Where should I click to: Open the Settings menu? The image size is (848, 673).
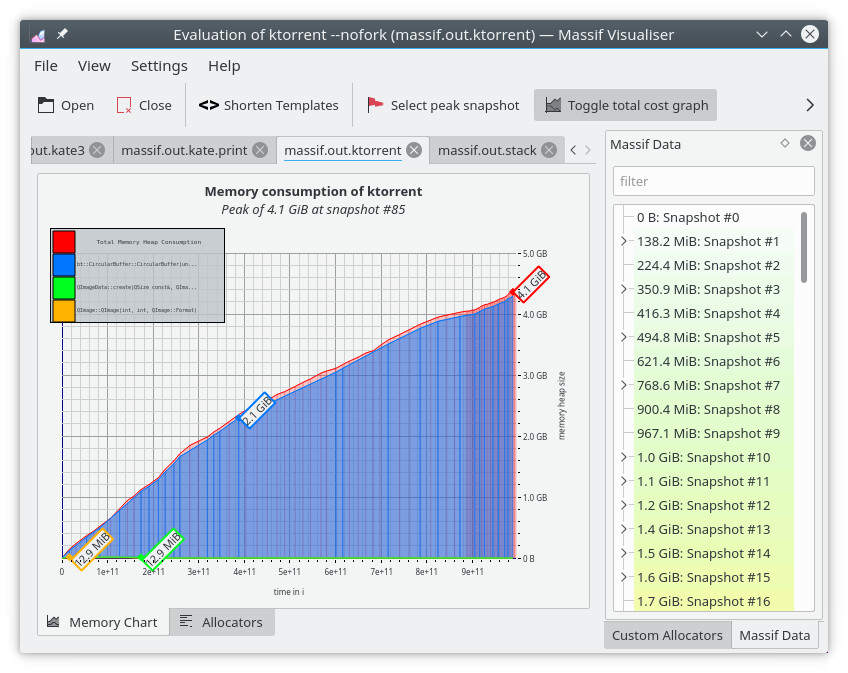pyautogui.click(x=159, y=66)
